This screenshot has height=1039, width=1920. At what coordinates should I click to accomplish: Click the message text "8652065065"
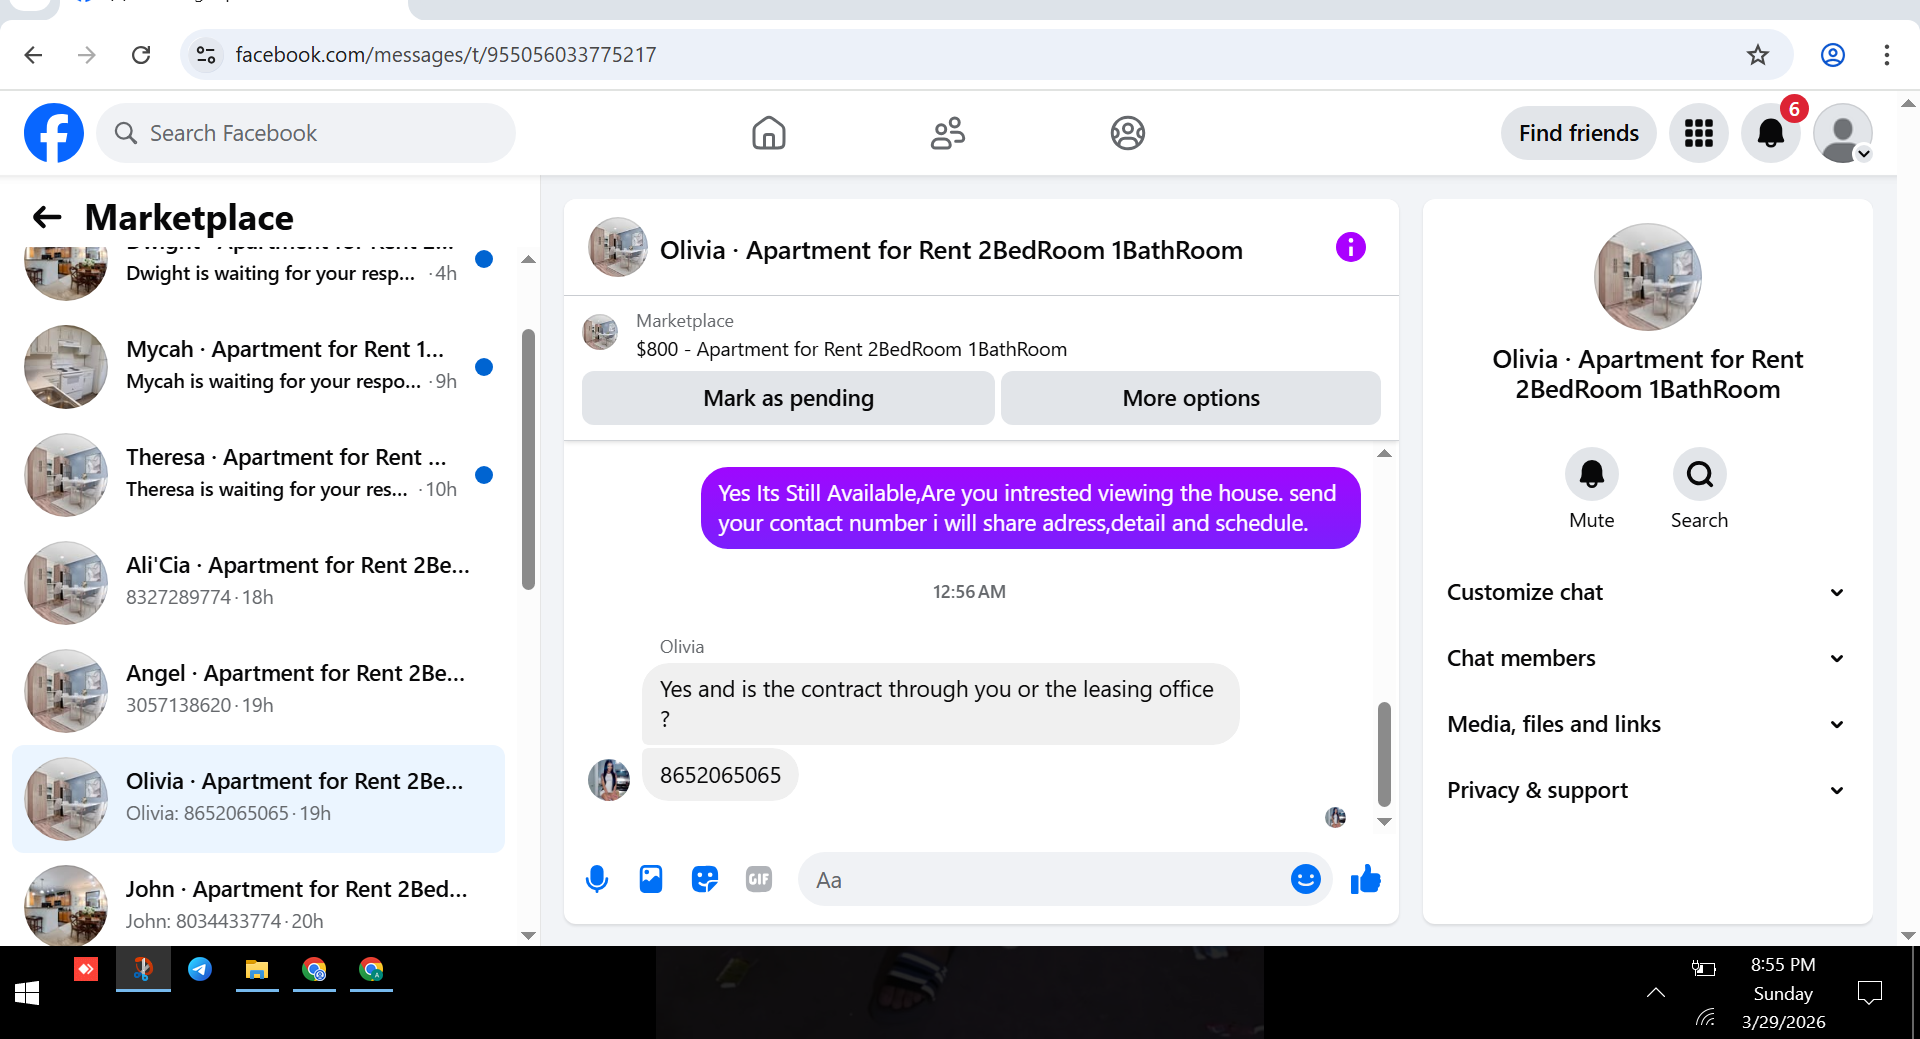coord(720,775)
